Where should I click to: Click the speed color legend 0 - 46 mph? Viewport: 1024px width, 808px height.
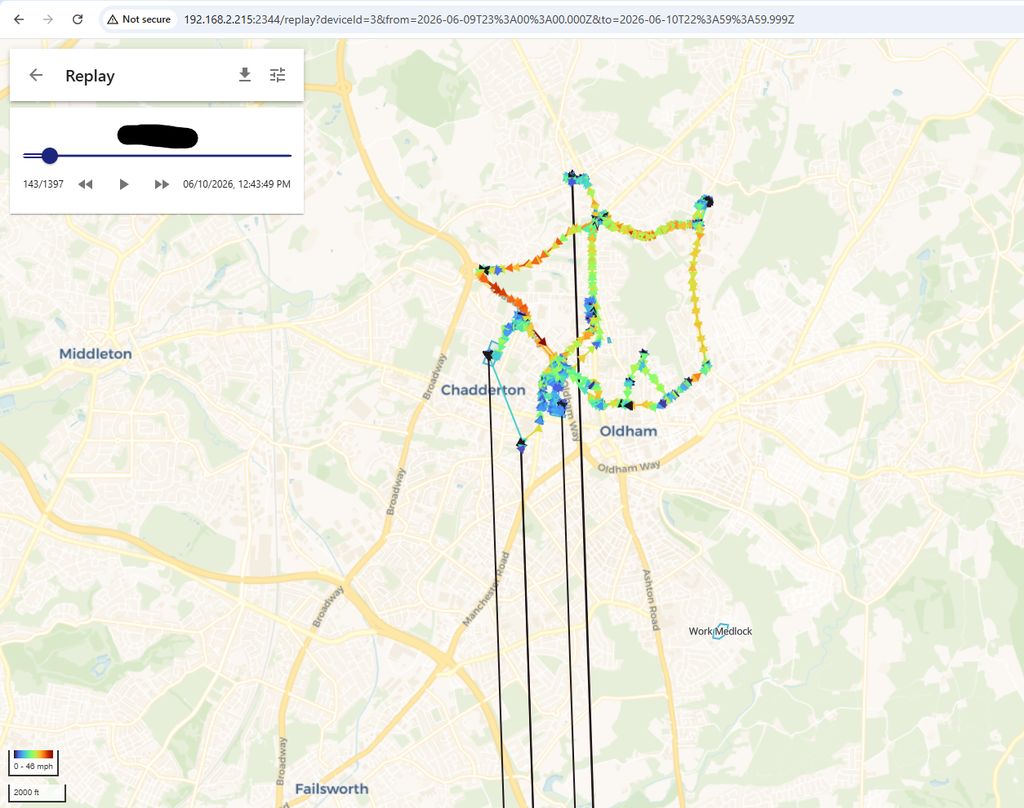pyautogui.click(x=33, y=762)
